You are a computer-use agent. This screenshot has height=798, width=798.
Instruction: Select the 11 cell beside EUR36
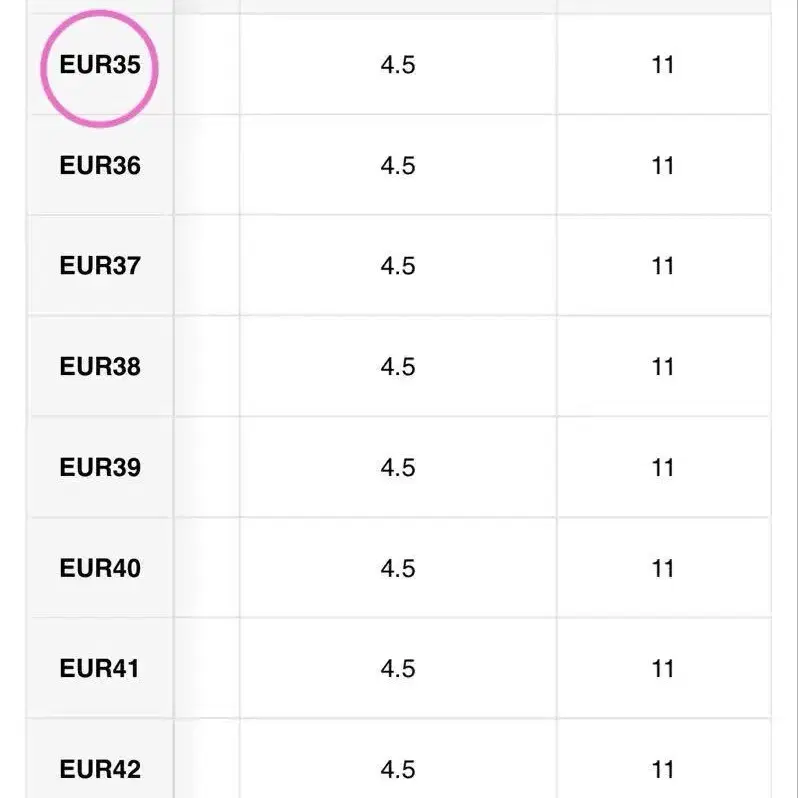pos(663,165)
